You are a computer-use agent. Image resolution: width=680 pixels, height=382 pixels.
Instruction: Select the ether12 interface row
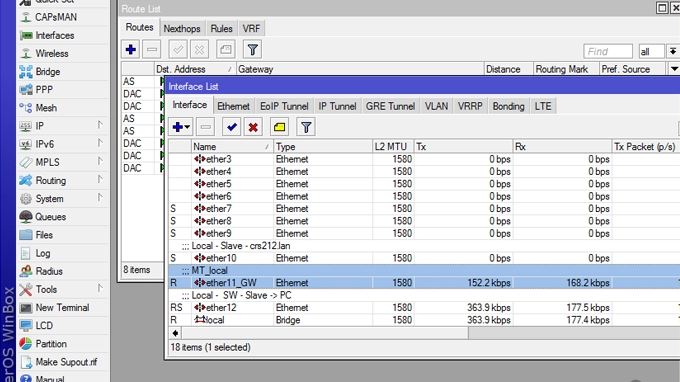pyautogui.click(x=424, y=308)
